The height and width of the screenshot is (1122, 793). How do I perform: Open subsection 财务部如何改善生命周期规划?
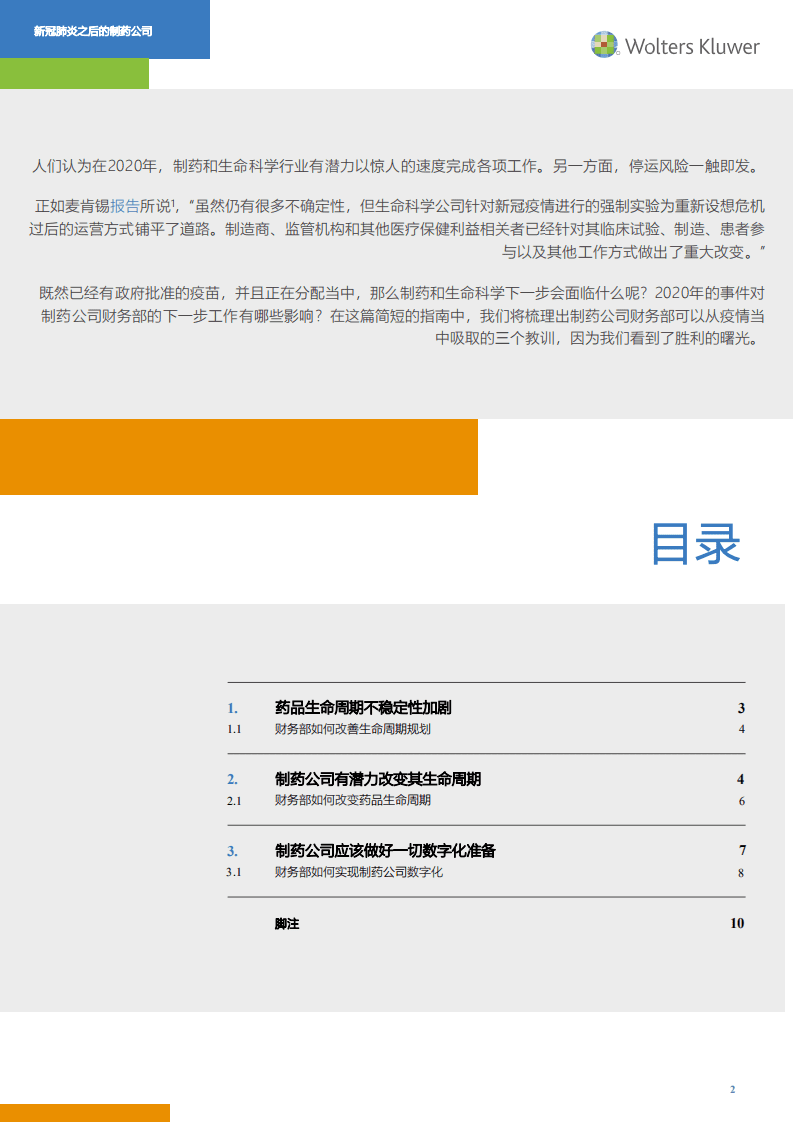(x=353, y=729)
